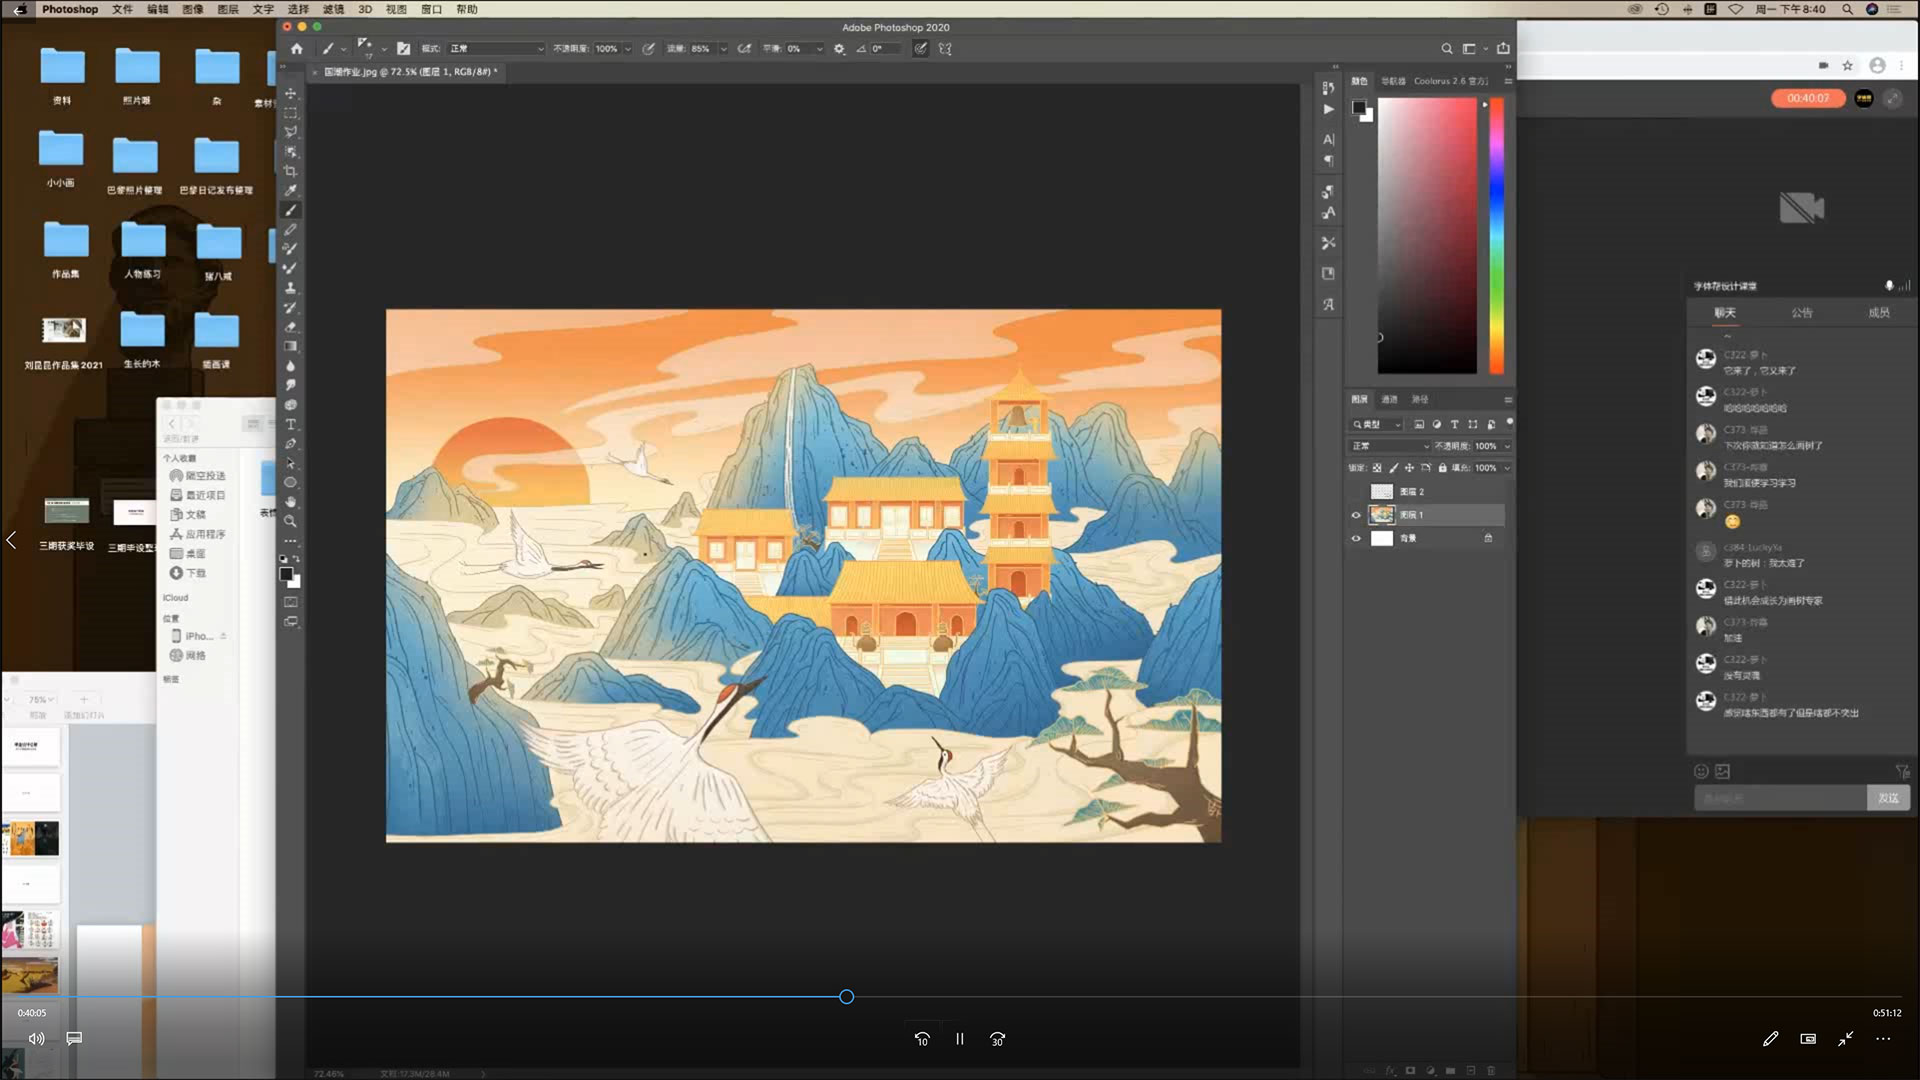The width and height of the screenshot is (1920, 1080).
Task: Rewind video 10 seconds
Action: coord(922,1039)
